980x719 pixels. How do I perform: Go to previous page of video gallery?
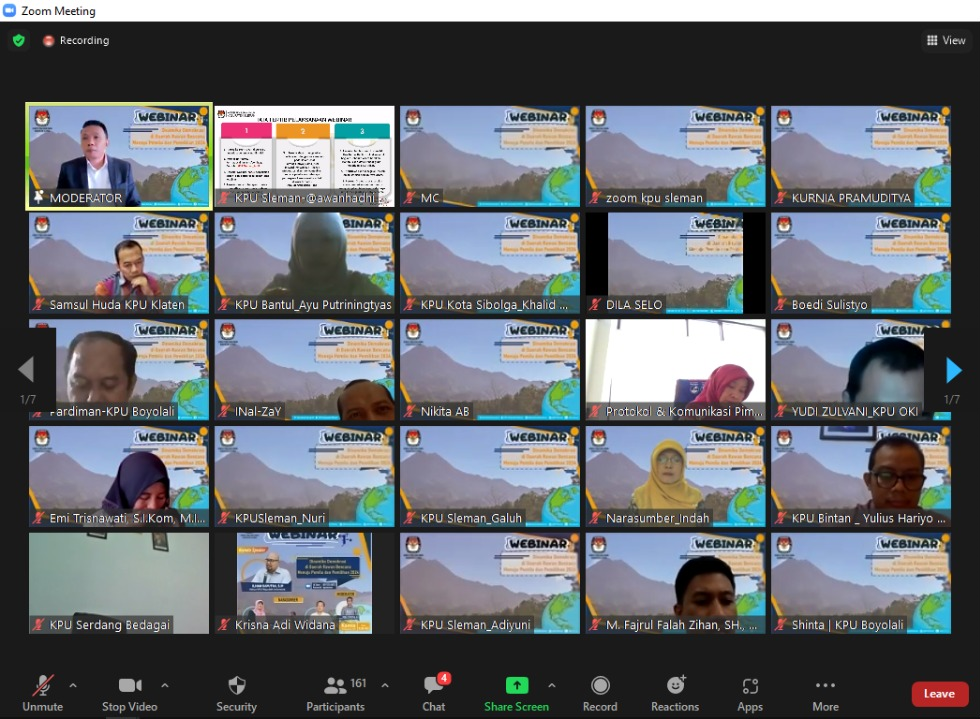[27, 371]
